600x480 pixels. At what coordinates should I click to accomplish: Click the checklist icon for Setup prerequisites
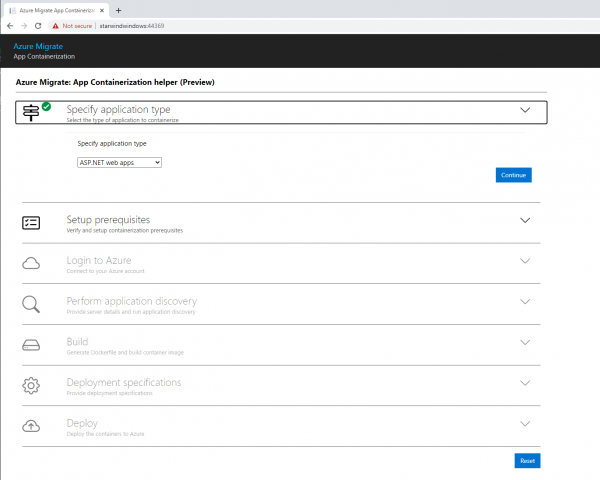(x=31, y=223)
